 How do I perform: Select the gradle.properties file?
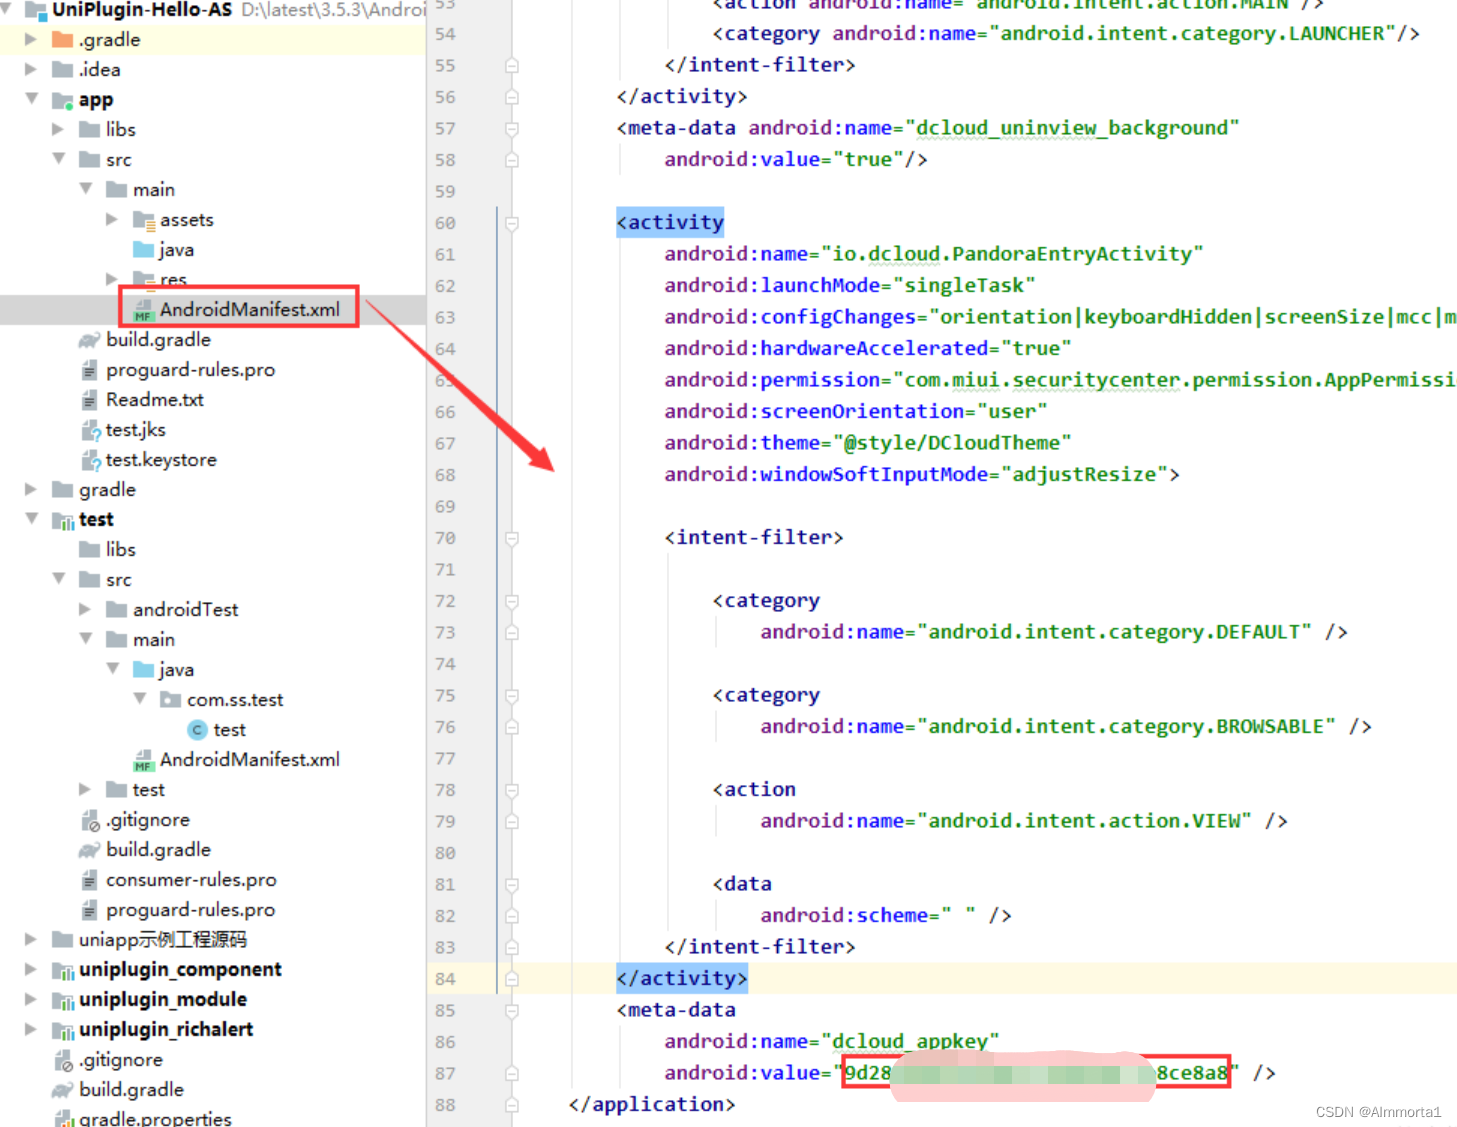click(x=155, y=1119)
